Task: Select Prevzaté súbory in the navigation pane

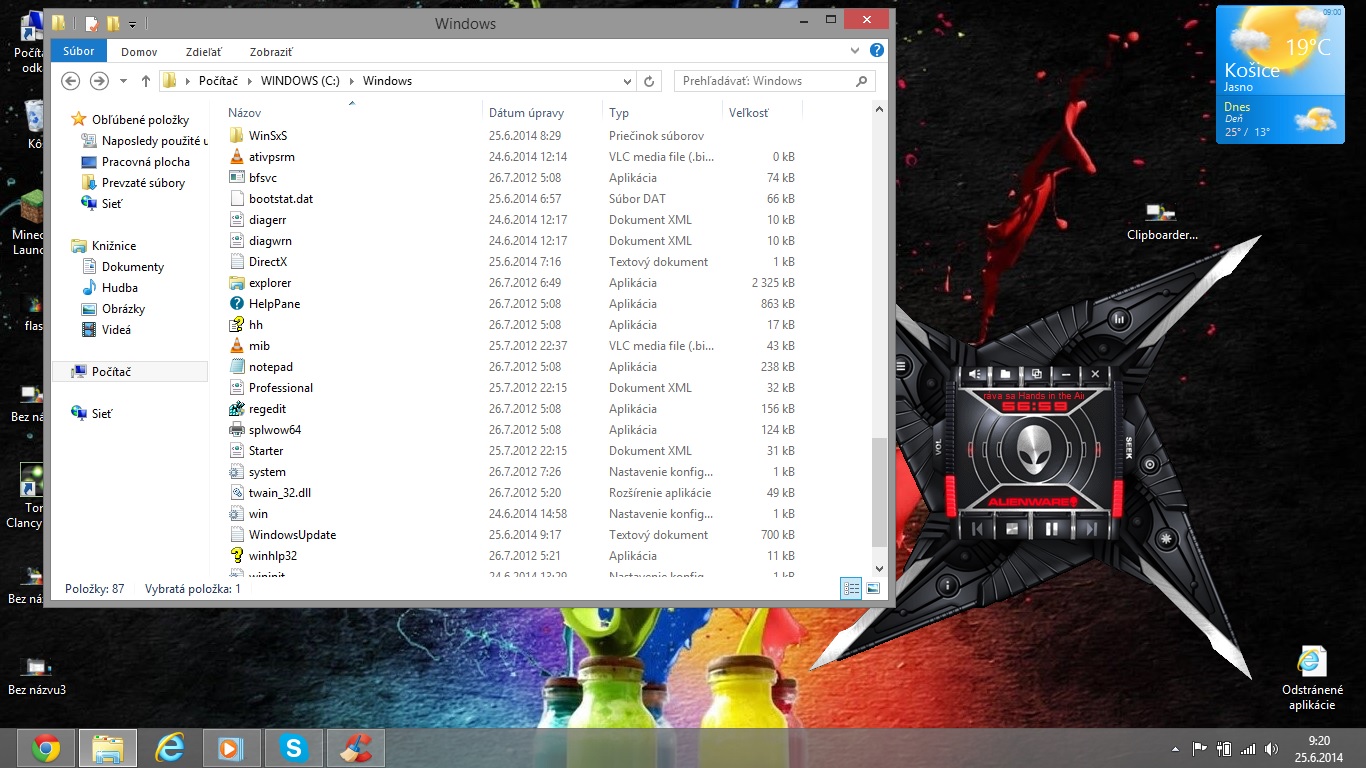Action: (134, 183)
